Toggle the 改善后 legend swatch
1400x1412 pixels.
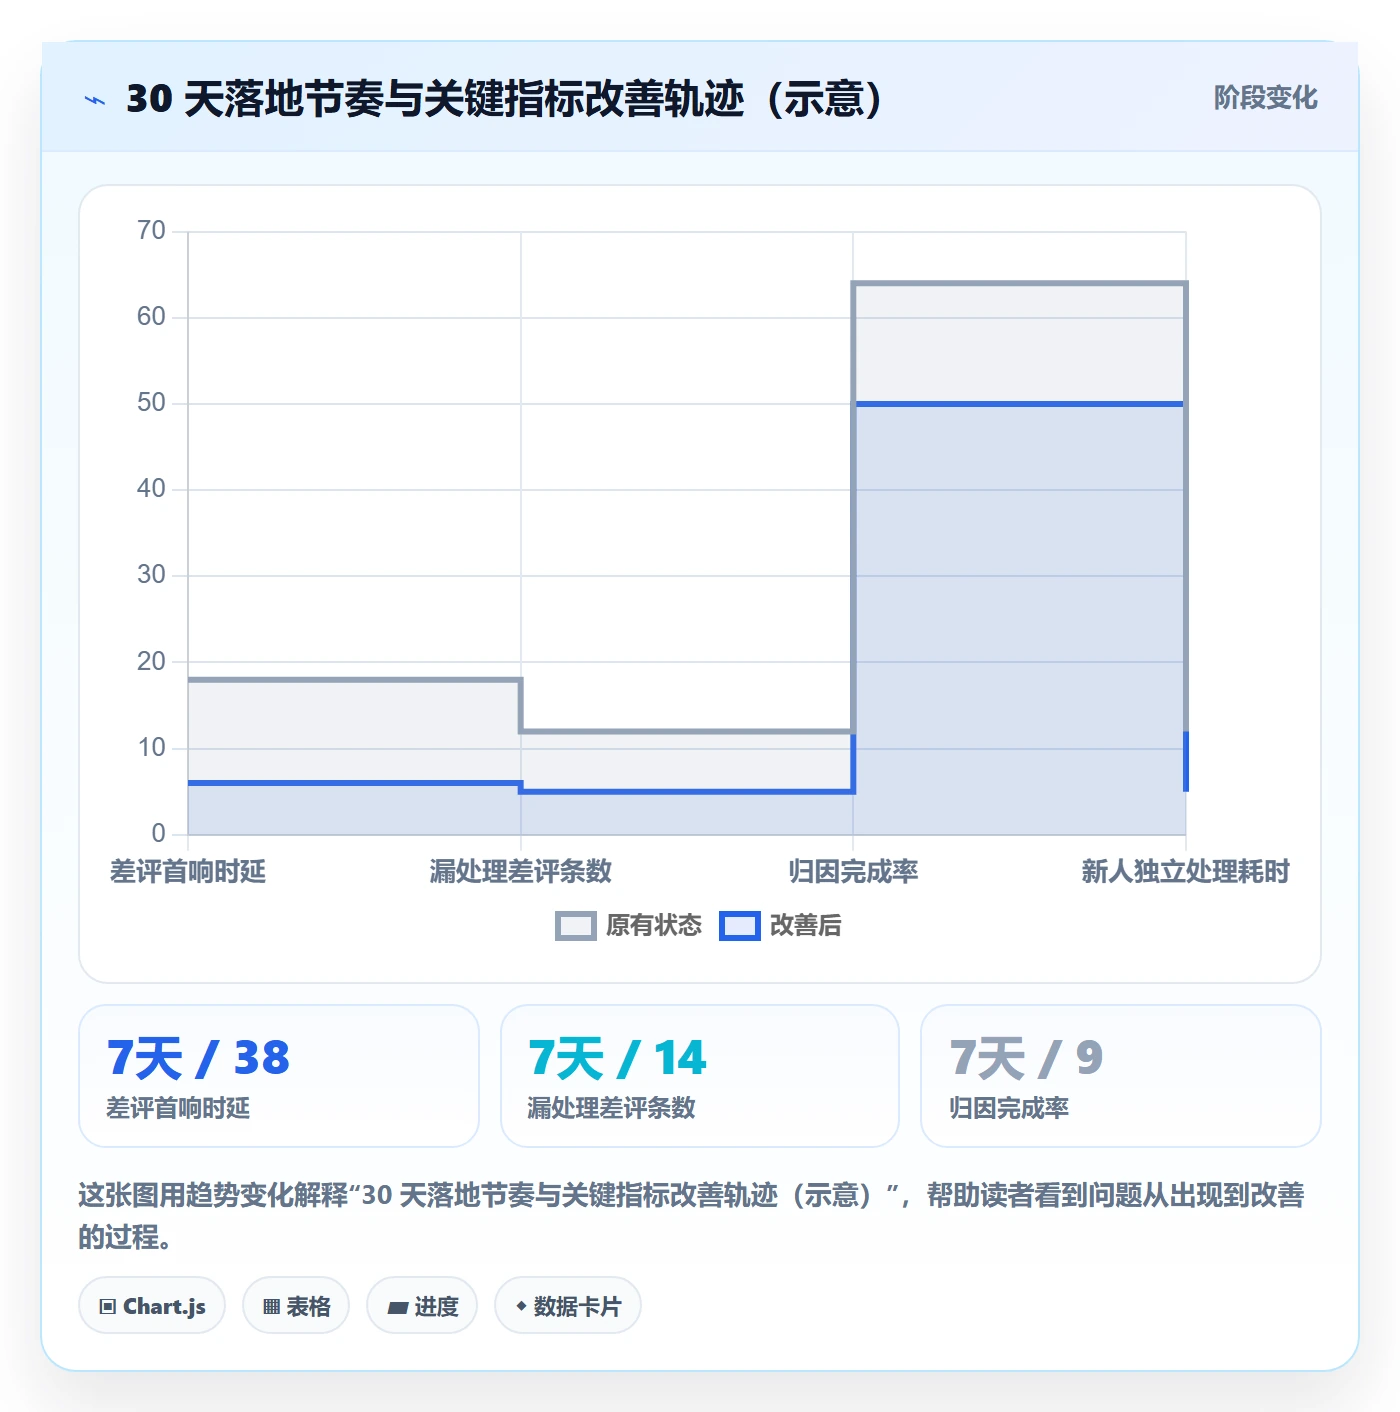tap(739, 926)
